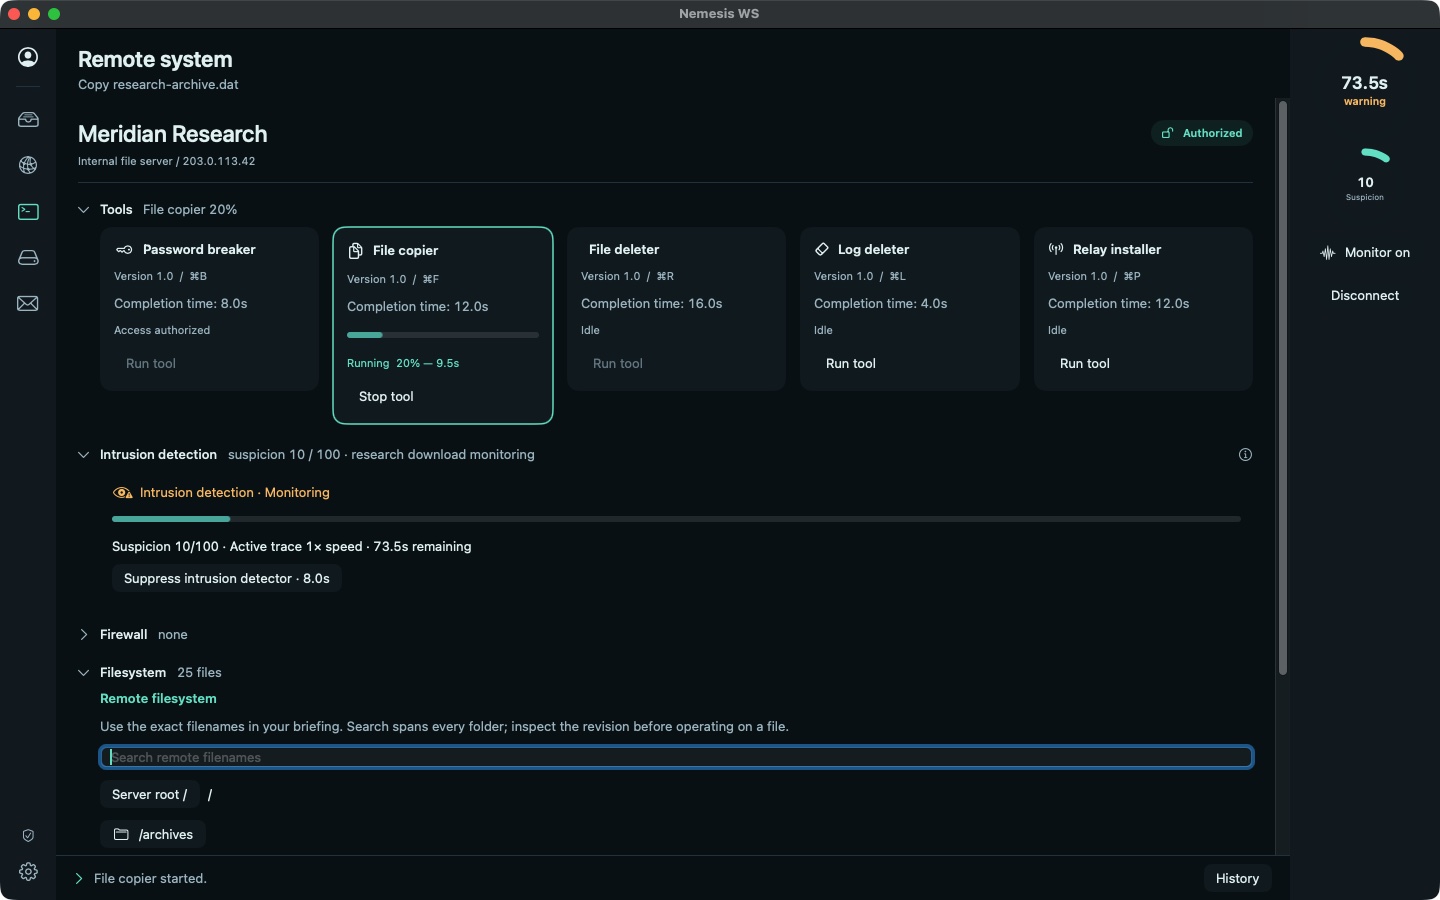Click the File copier progress bar
The width and height of the screenshot is (1440, 900).
tap(443, 335)
